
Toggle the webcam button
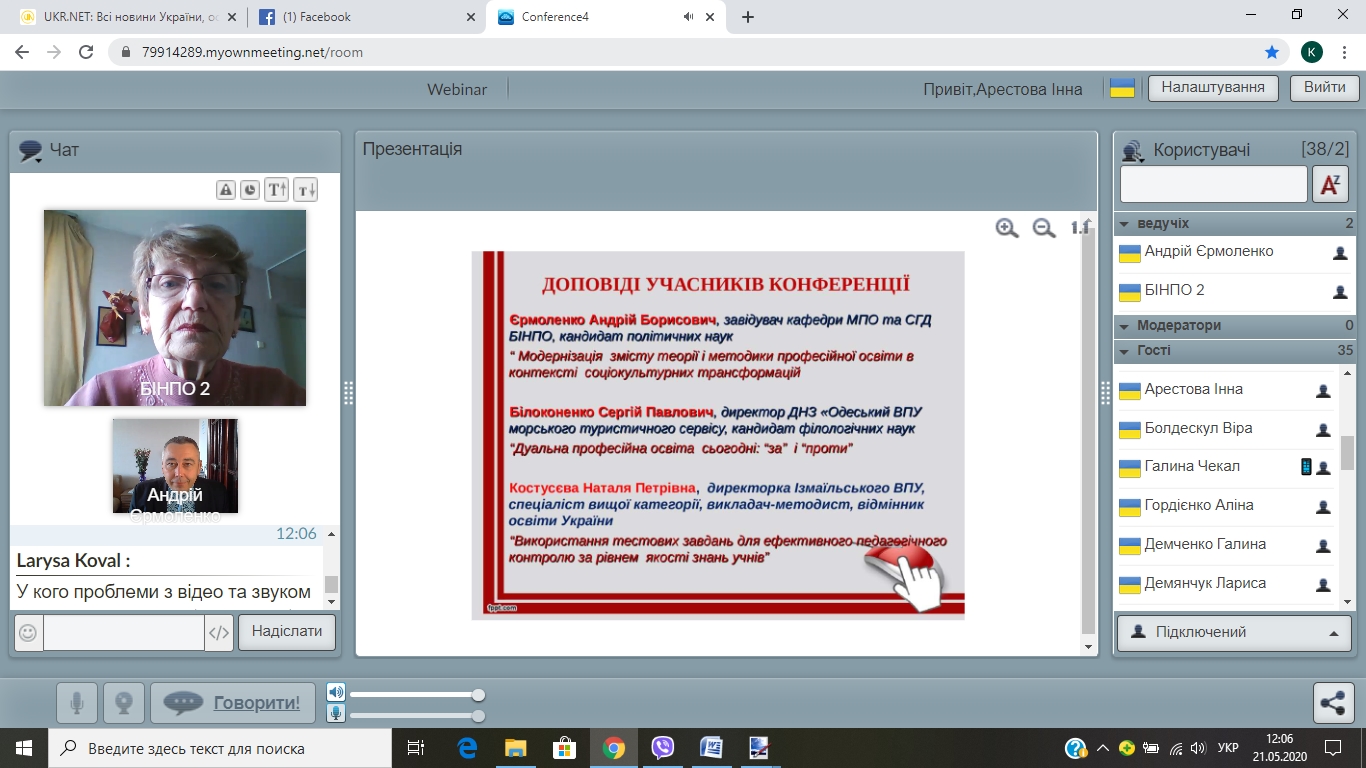tap(124, 703)
